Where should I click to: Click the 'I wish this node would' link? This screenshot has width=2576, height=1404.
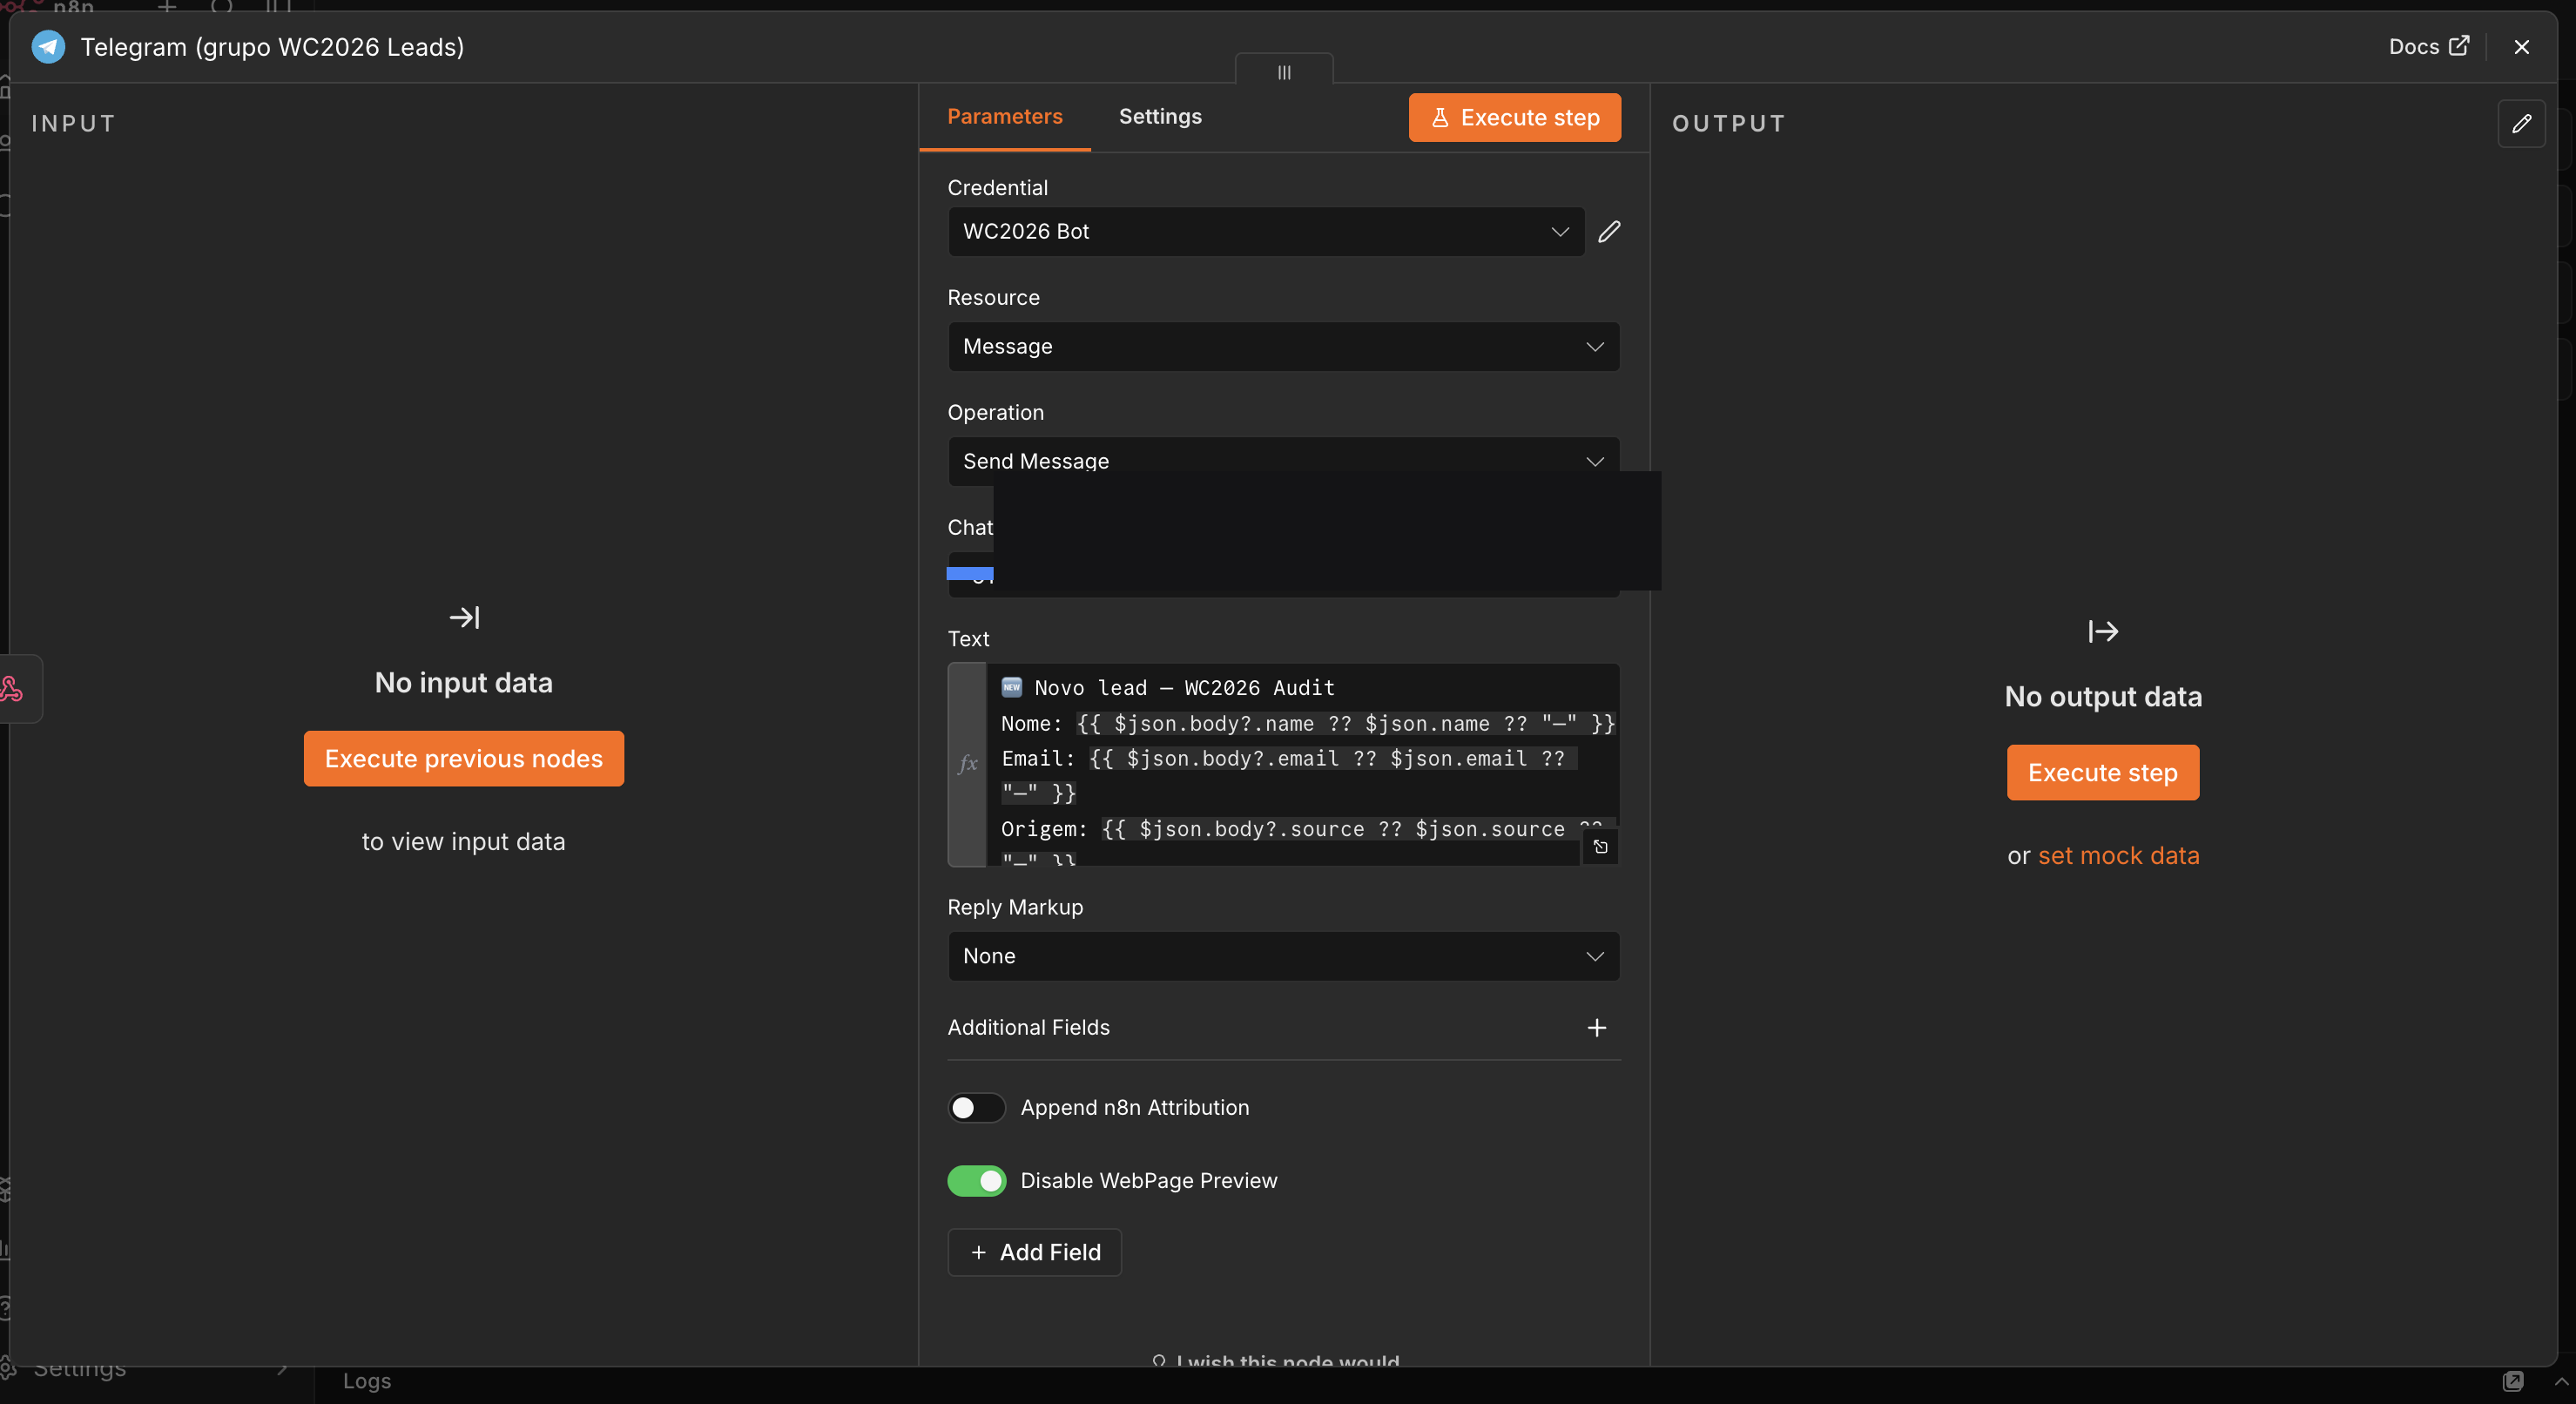(x=1276, y=1360)
